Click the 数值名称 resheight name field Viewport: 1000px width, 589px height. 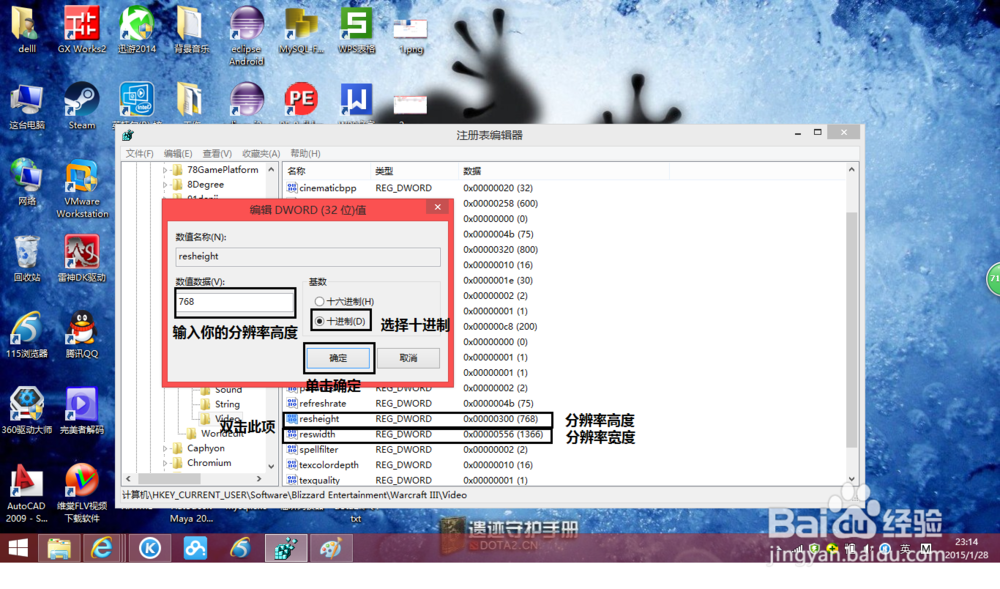point(307,256)
